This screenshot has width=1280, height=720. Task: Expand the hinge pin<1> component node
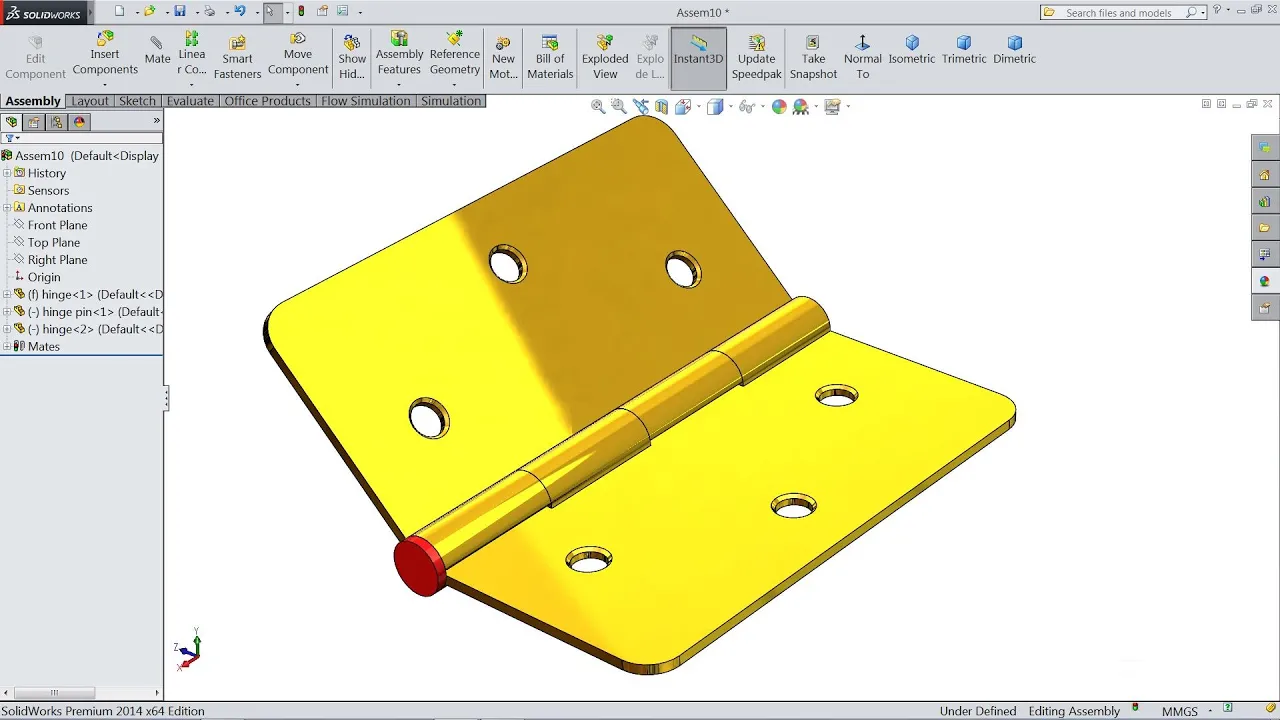pos(7,312)
